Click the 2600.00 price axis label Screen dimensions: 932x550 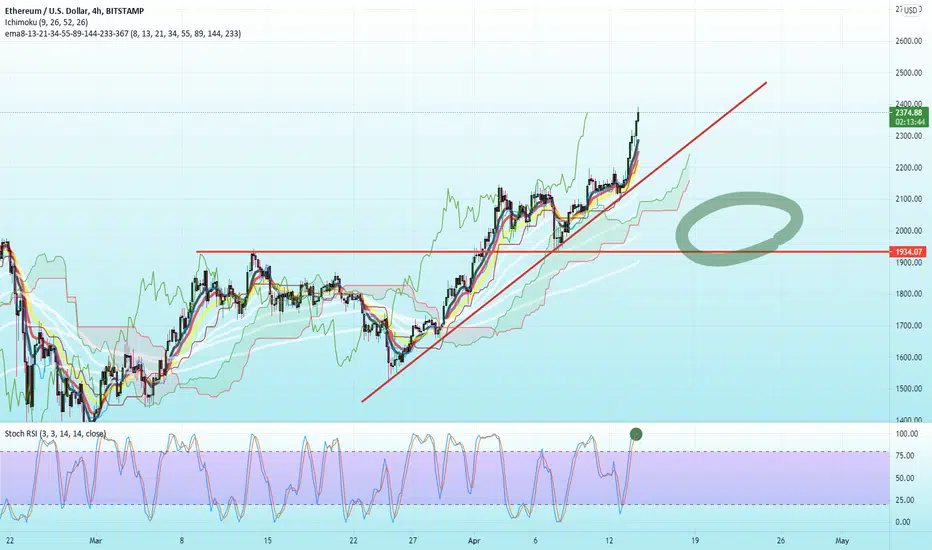[909, 41]
